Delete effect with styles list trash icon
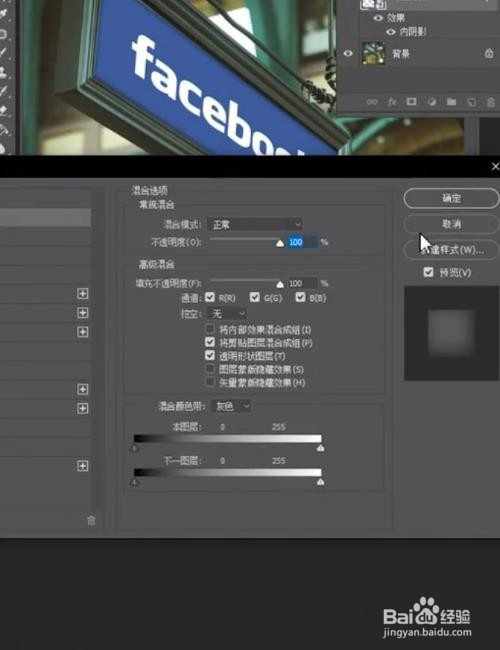 (x=91, y=520)
